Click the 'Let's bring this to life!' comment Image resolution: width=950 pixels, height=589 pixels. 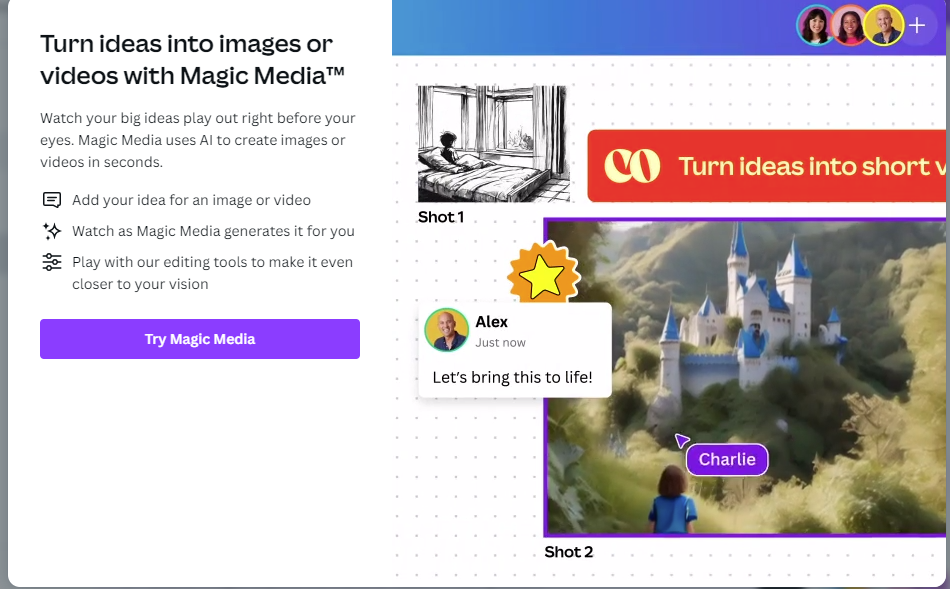512,377
